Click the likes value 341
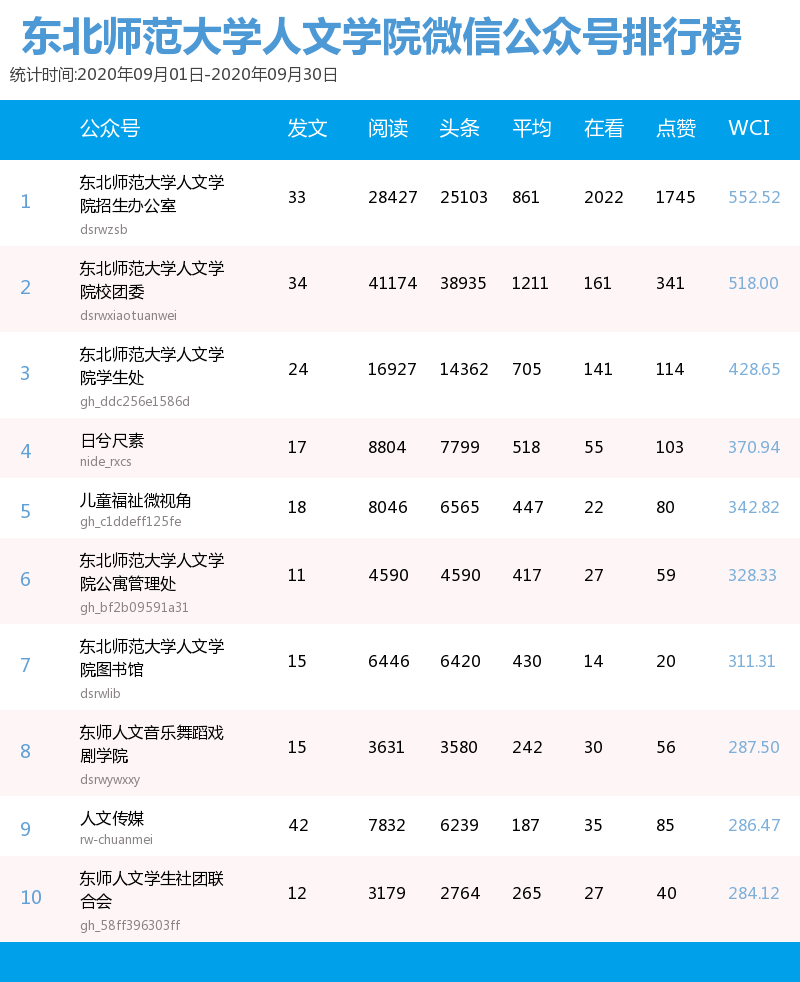This screenshot has width=800, height=982. click(x=670, y=283)
